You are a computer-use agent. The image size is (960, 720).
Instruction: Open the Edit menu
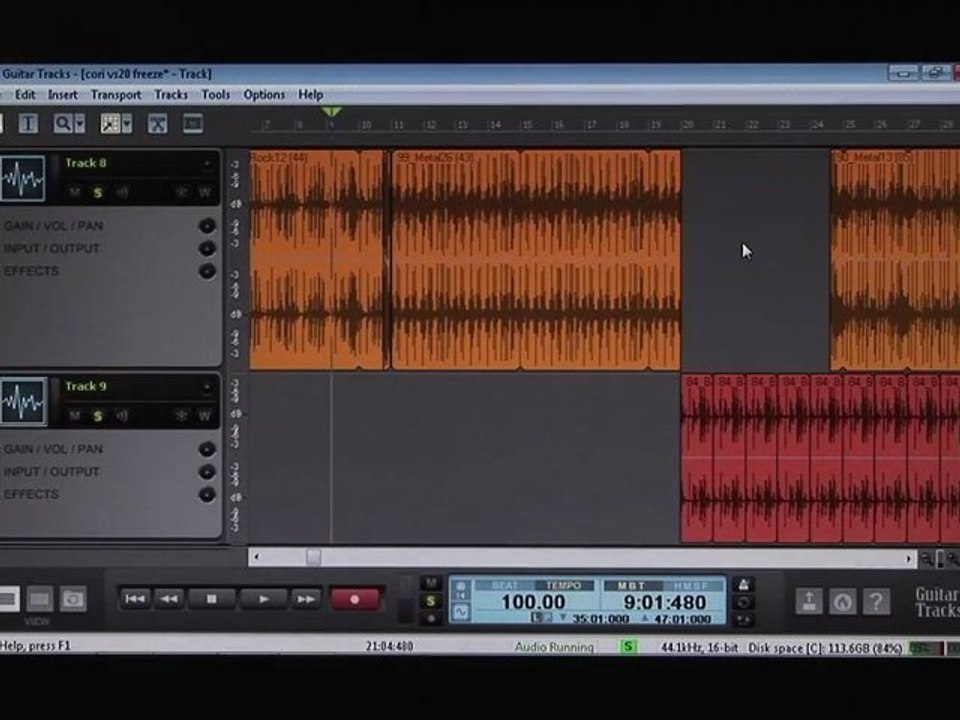[x=25, y=95]
